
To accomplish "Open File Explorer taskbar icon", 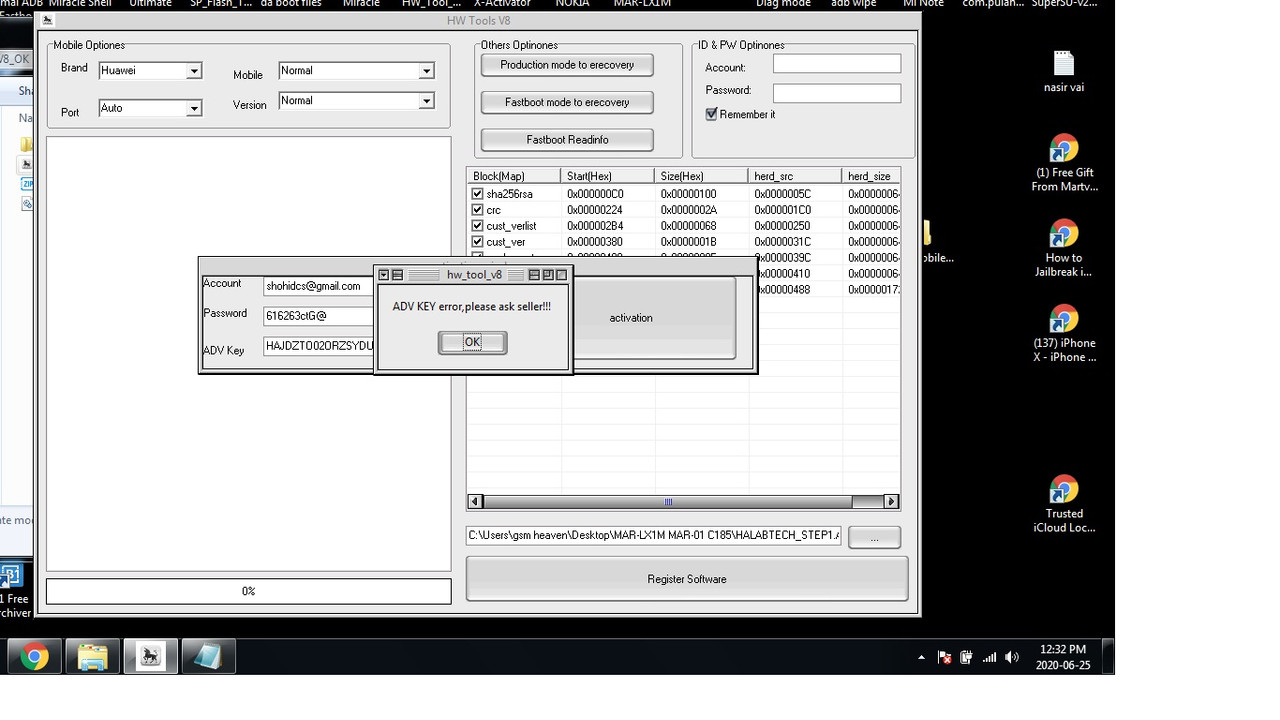I will click(92, 656).
